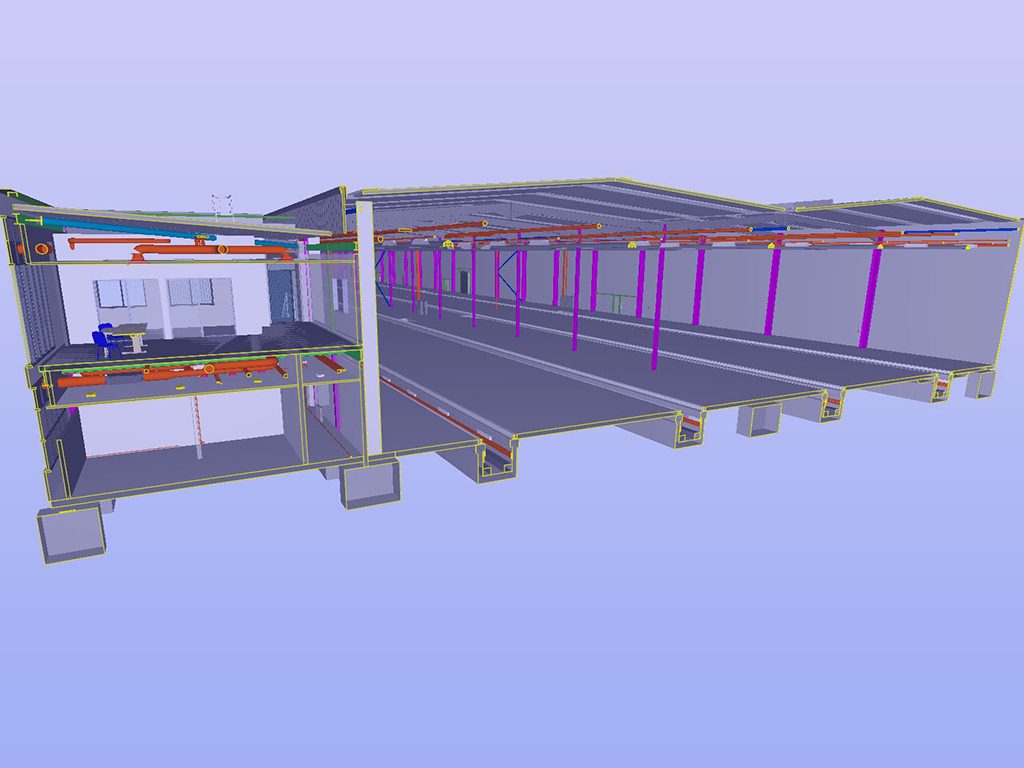The image size is (1024, 768).
Task: Click the roof deck of the warehouse
Action: click(x=600, y=200)
